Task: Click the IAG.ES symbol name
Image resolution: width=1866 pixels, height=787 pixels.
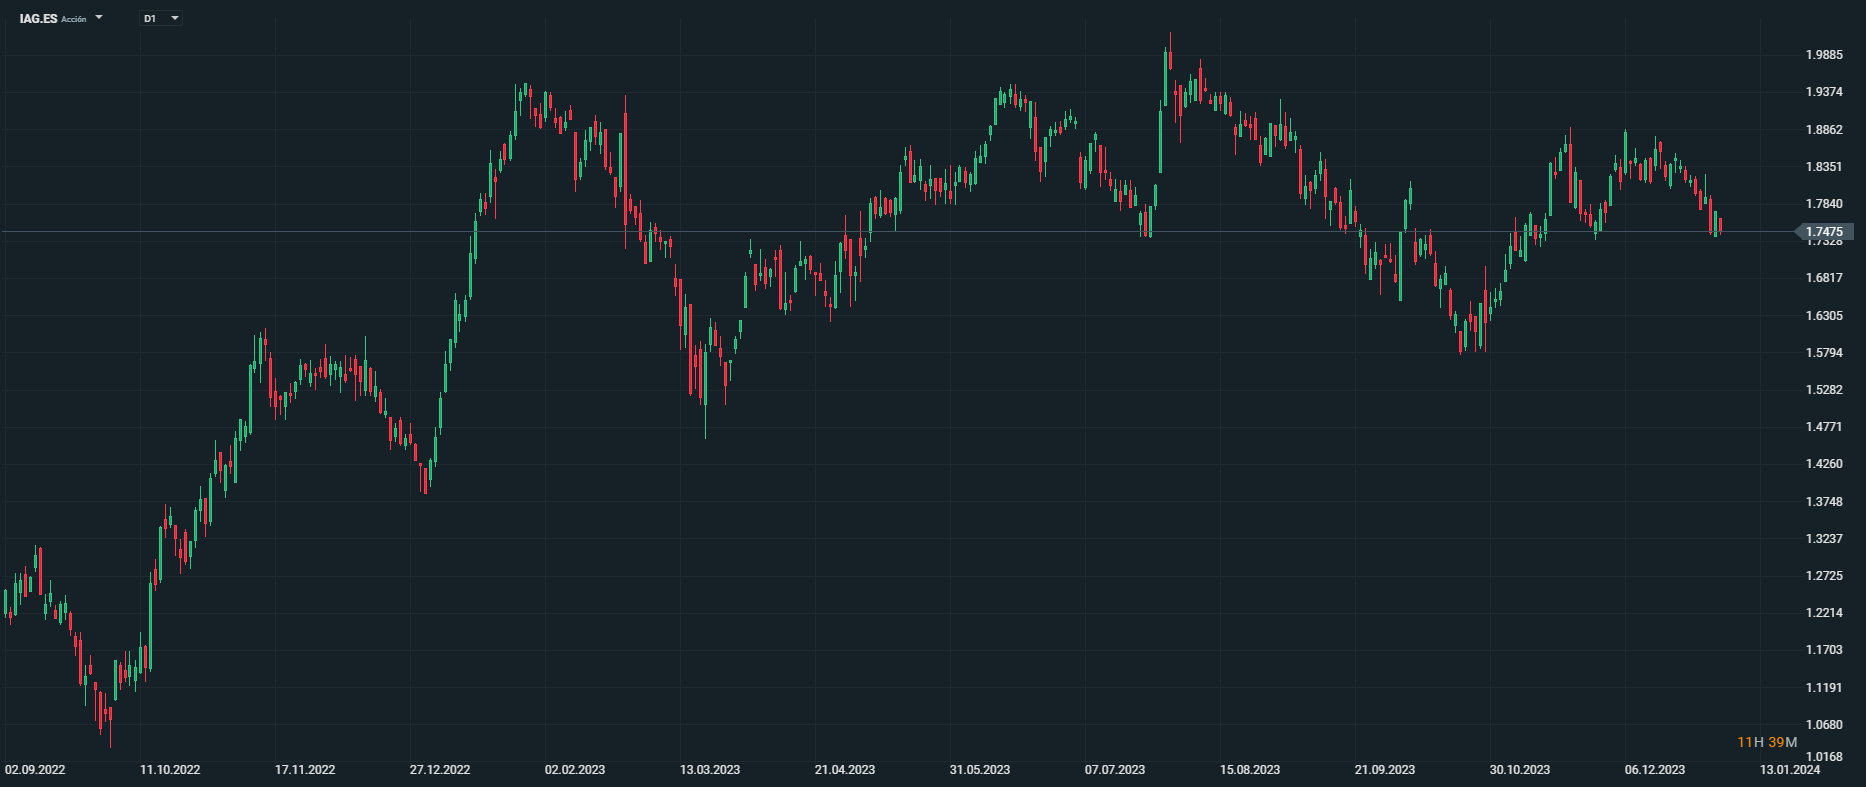Action: pyautogui.click(x=38, y=18)
